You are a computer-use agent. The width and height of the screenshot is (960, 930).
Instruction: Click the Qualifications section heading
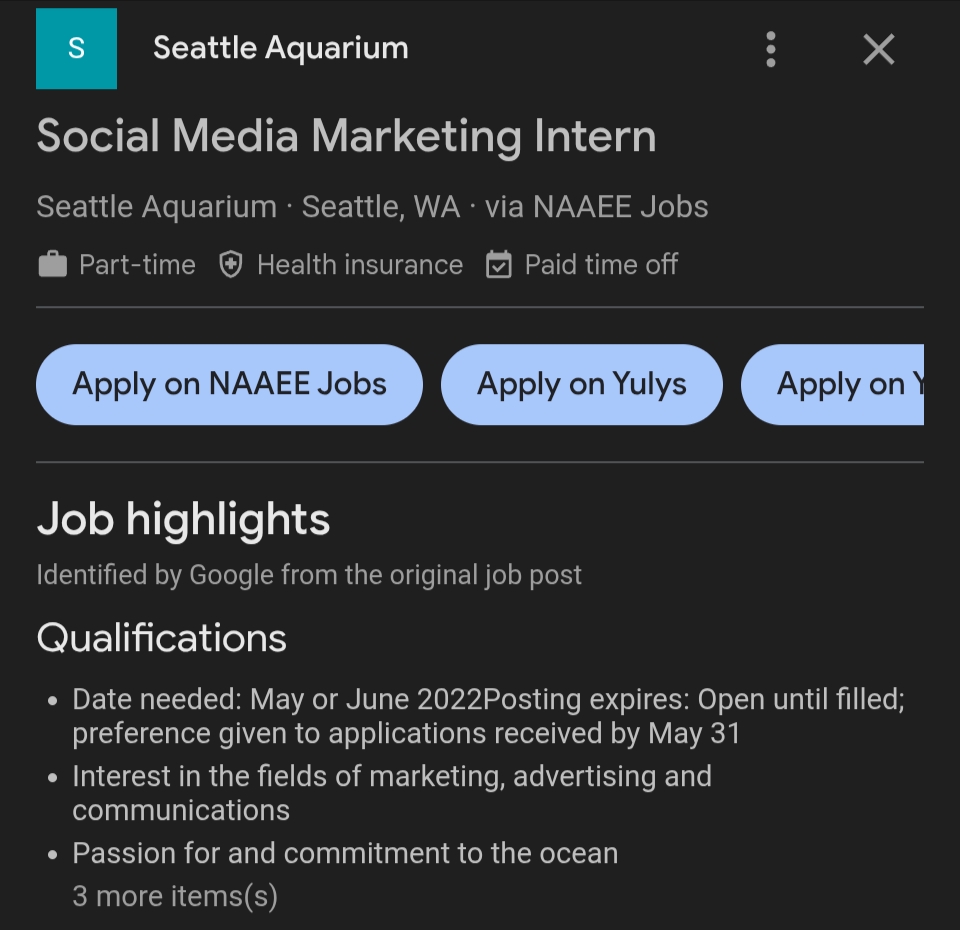coord(161,638)
